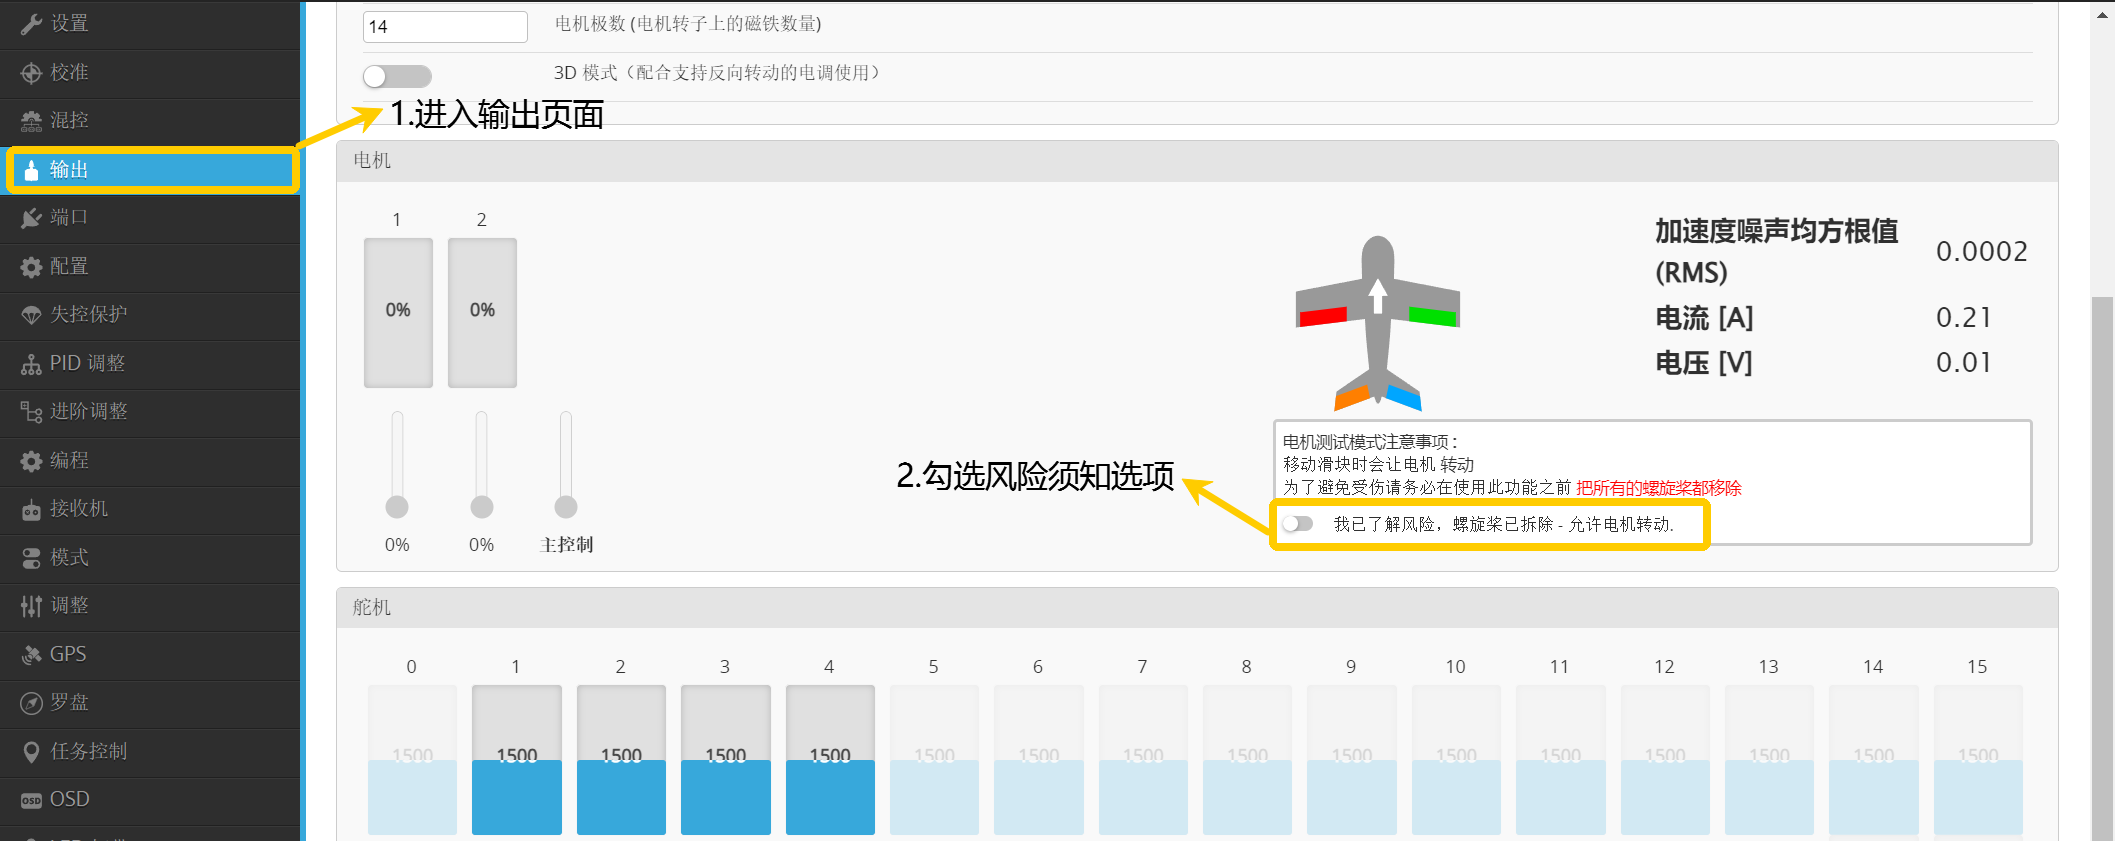Viewport: 2115px width, 841px height.
Task: Toggle the 我已了解风险 motor enable switch
Action: point(1298,524)
